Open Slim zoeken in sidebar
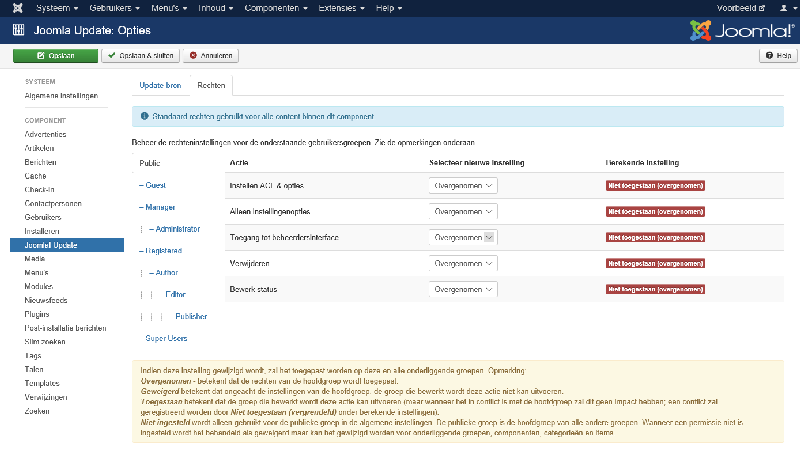This screenshot has height=473, width=800. point(45,342)
